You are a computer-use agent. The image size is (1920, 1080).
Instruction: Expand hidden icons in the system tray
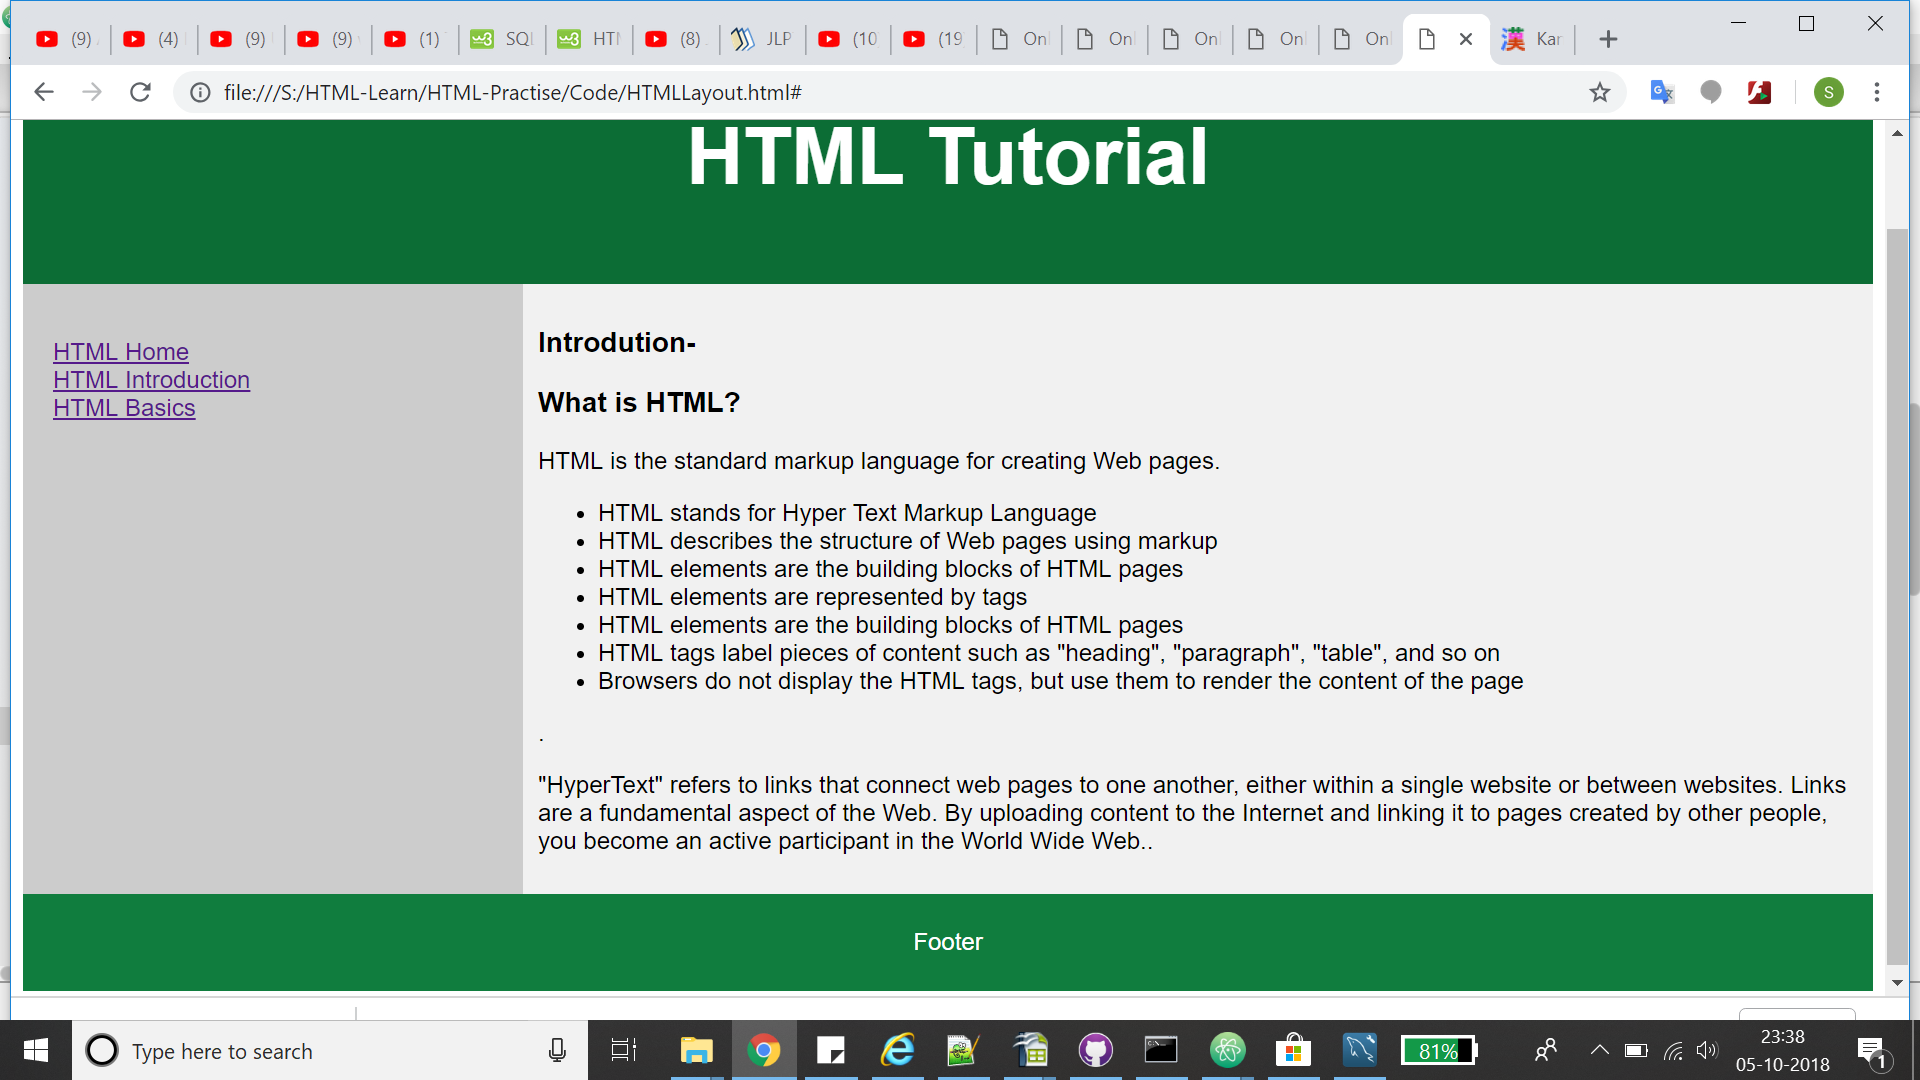coord(1598,1050)
